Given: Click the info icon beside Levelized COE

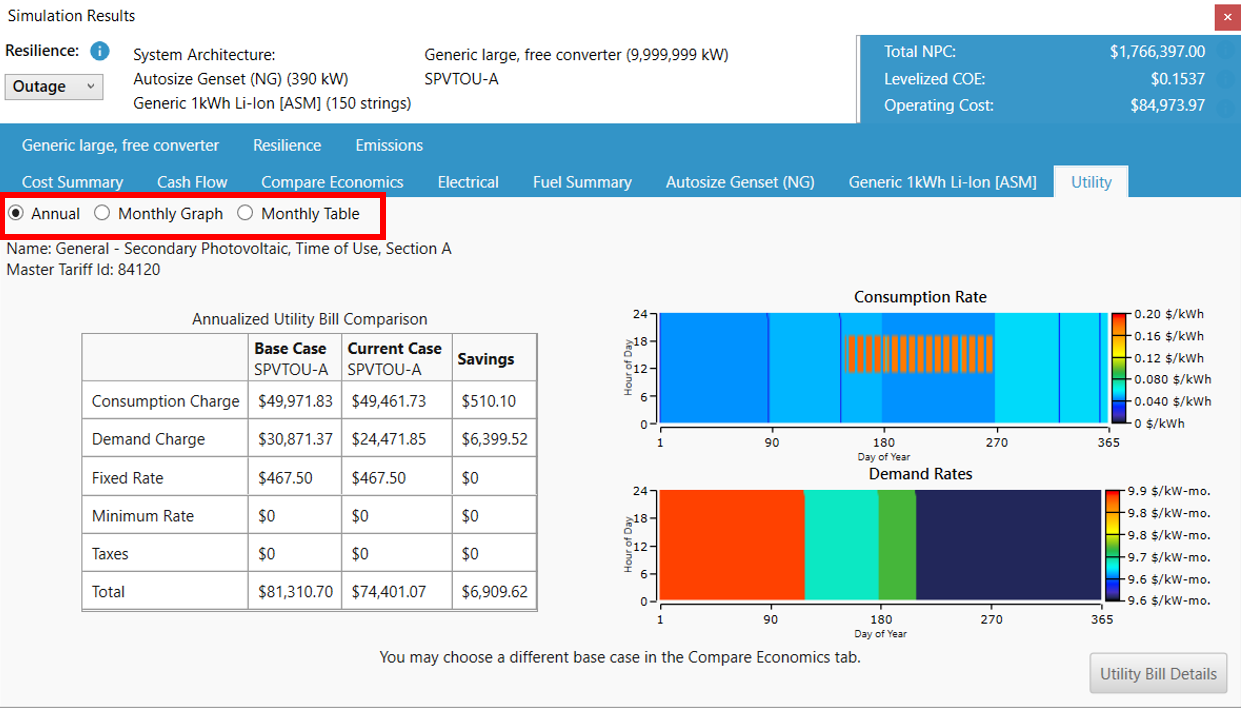Looking at the screenshot, I should pyautogui.click(x=1226, y=79).
